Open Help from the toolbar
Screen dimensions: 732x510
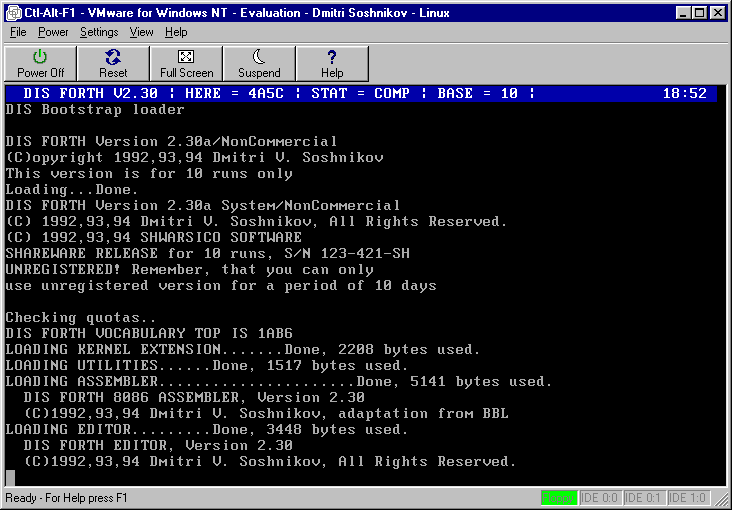pos(332,64)
